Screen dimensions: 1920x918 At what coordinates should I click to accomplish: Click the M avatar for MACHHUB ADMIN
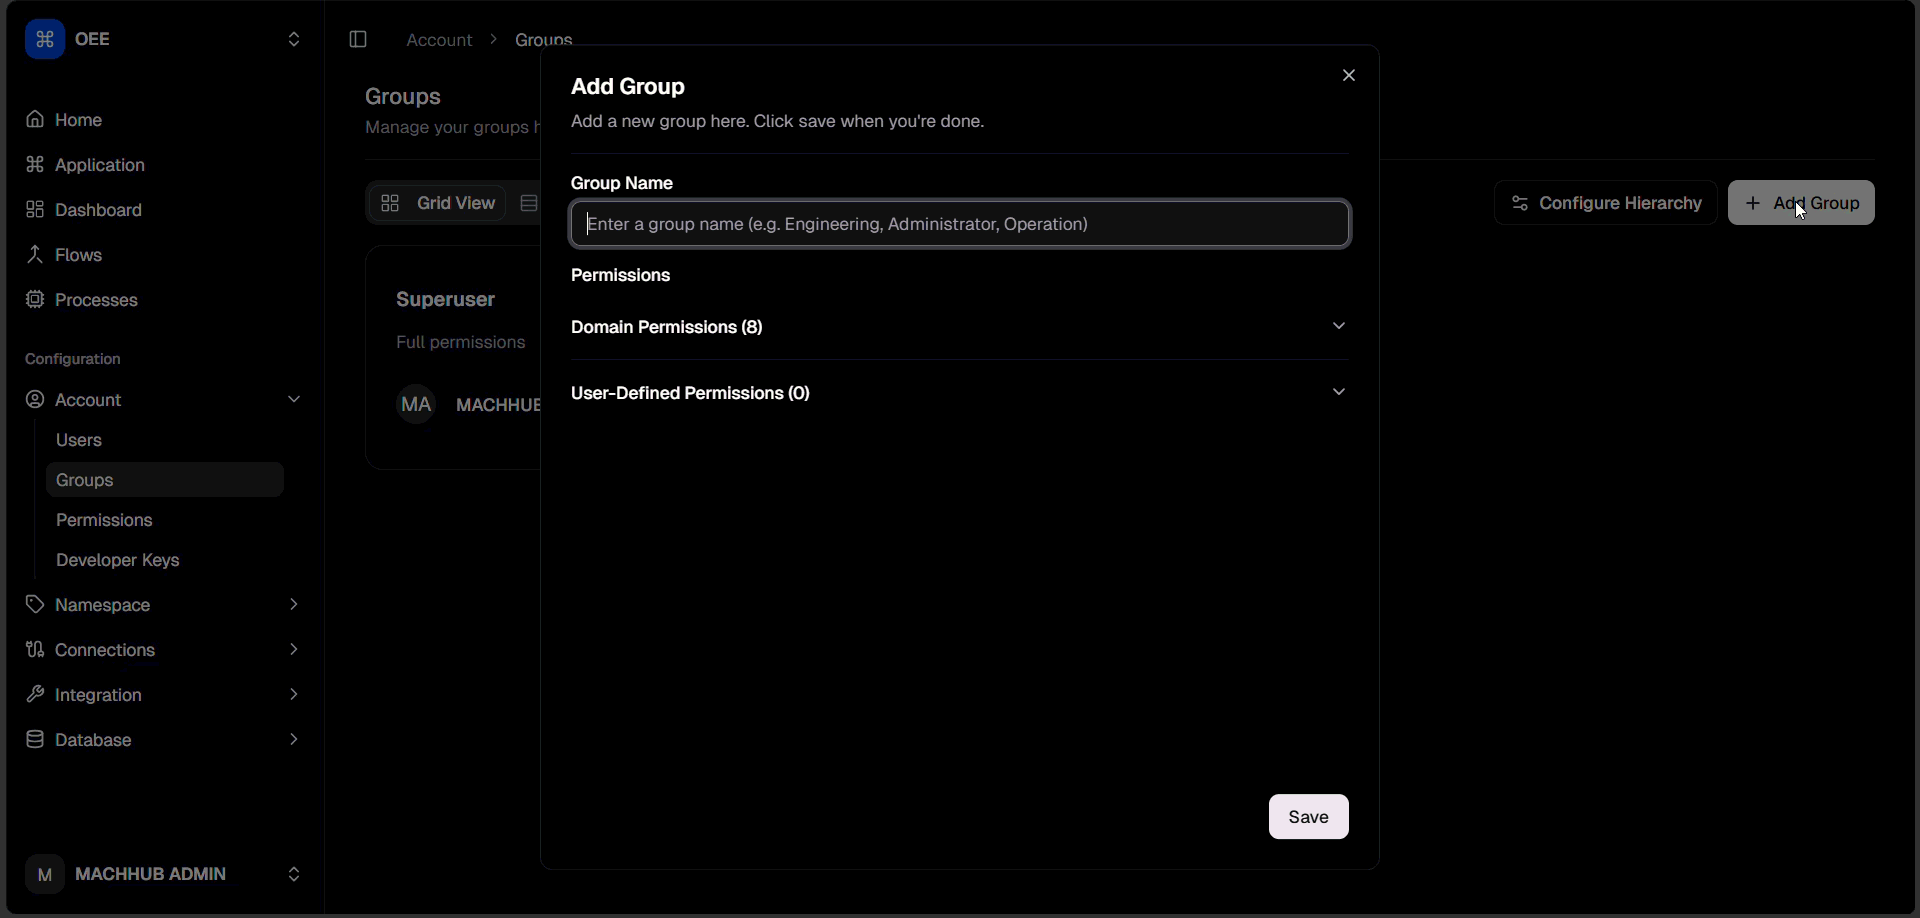pos(44,874)
